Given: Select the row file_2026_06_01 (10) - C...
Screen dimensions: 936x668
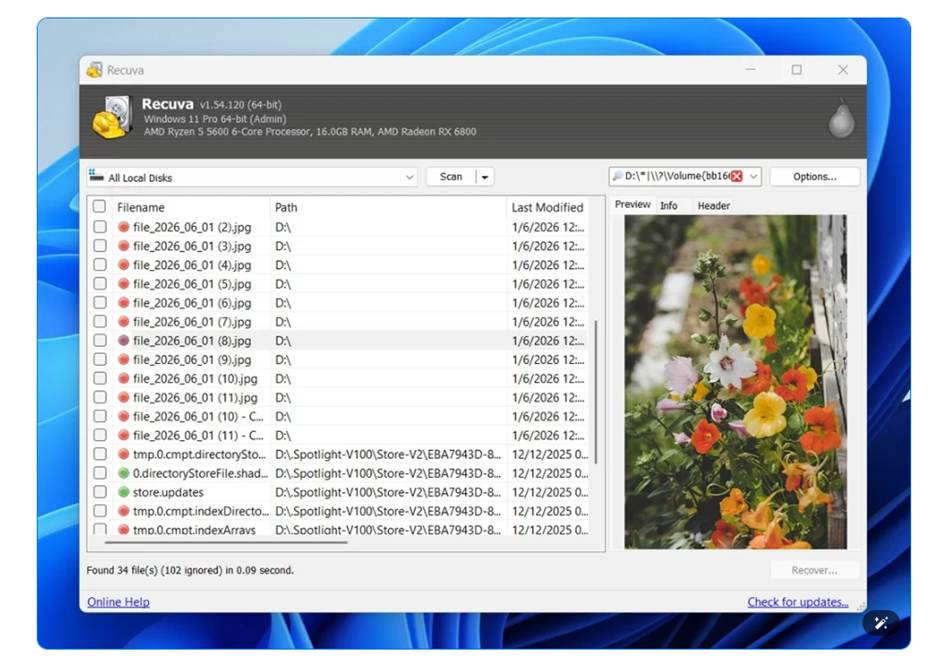Looking at the screenshot, I should tap(338, 416).
